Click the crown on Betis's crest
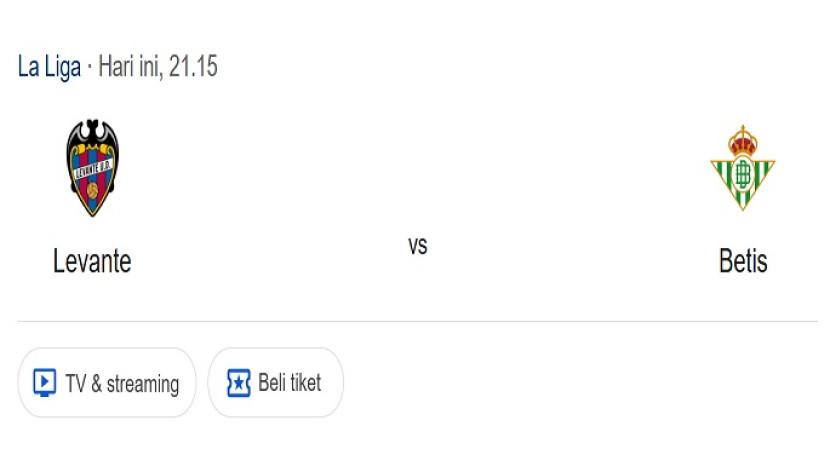This screenshot has height=466, width=830. click(x=743, y=140)
